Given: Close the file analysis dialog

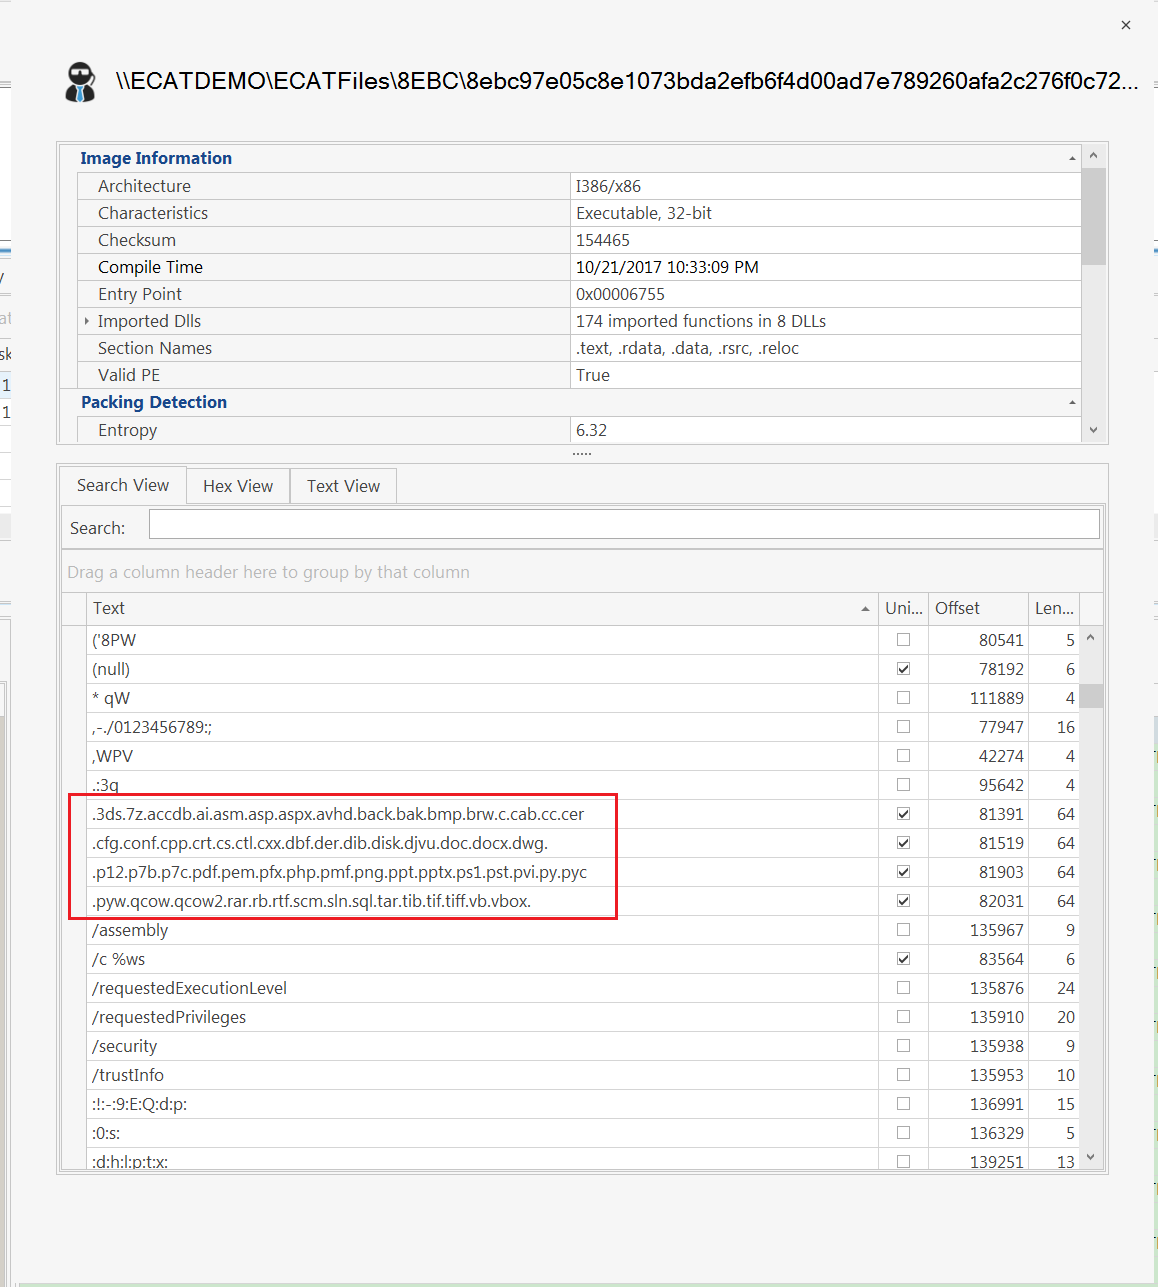Looking at the screenshot, I should point(1126,25).
